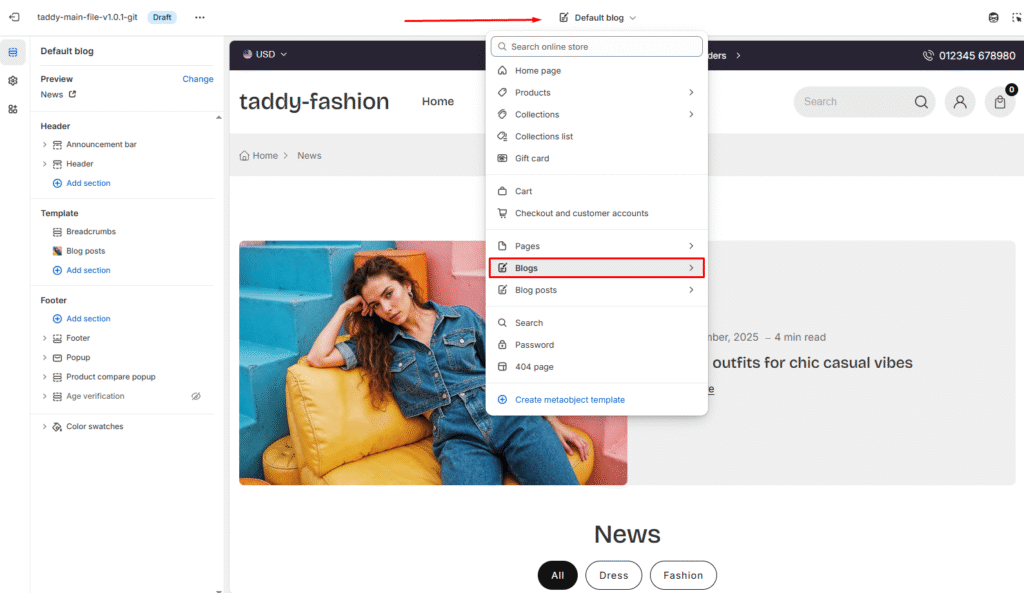Select the Dress filter pill
This screenshot has width=1024, height=593.
coord(613,575)
